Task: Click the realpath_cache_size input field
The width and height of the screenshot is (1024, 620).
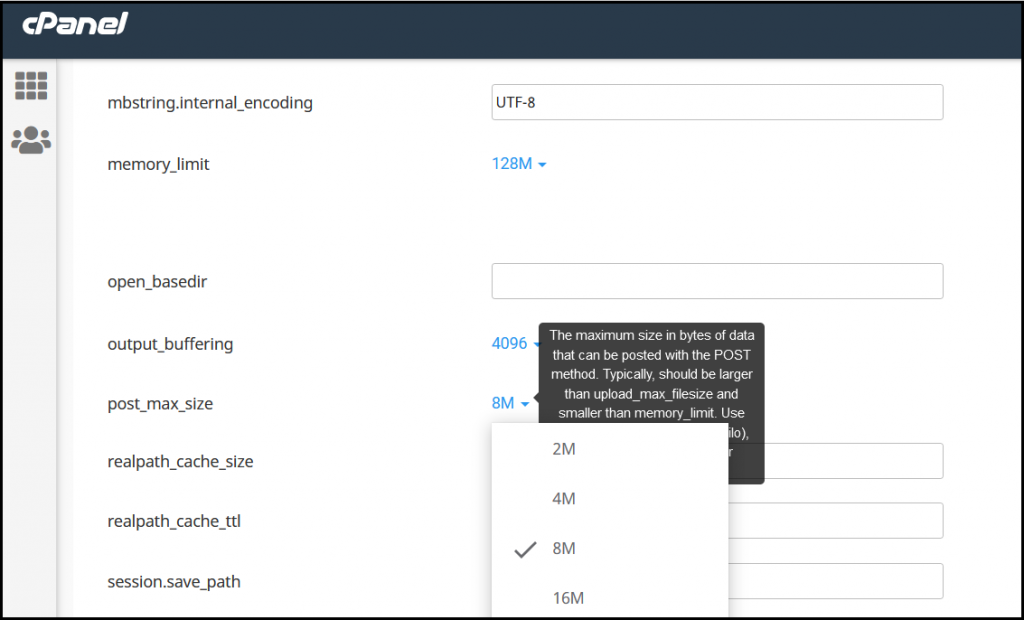Action: (835, 461)
